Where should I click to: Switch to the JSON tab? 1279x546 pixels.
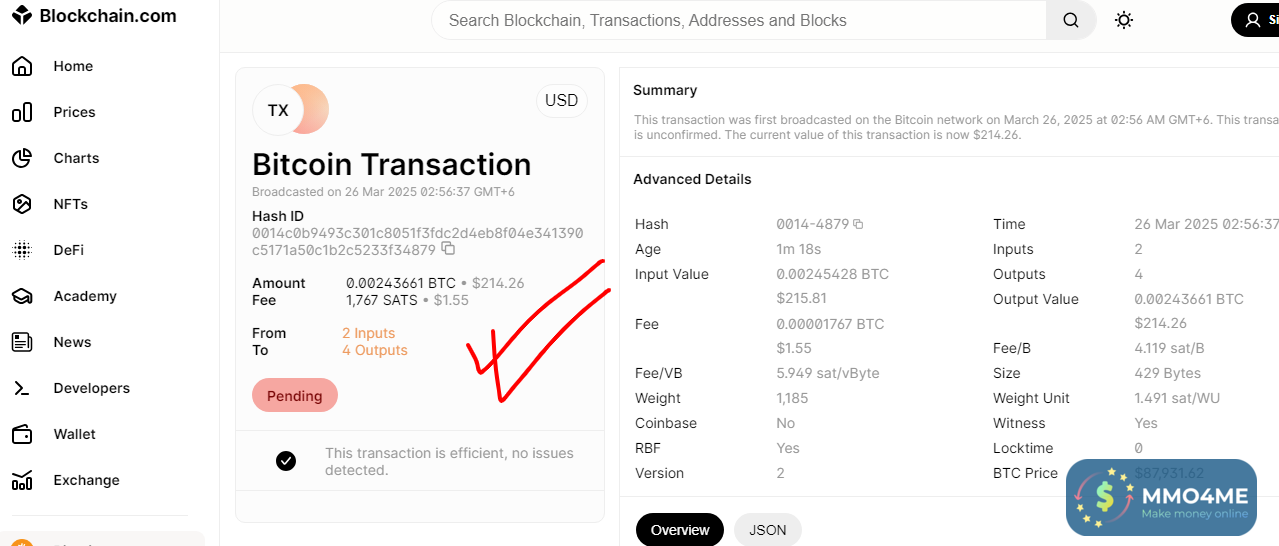[x=767, y=530]
